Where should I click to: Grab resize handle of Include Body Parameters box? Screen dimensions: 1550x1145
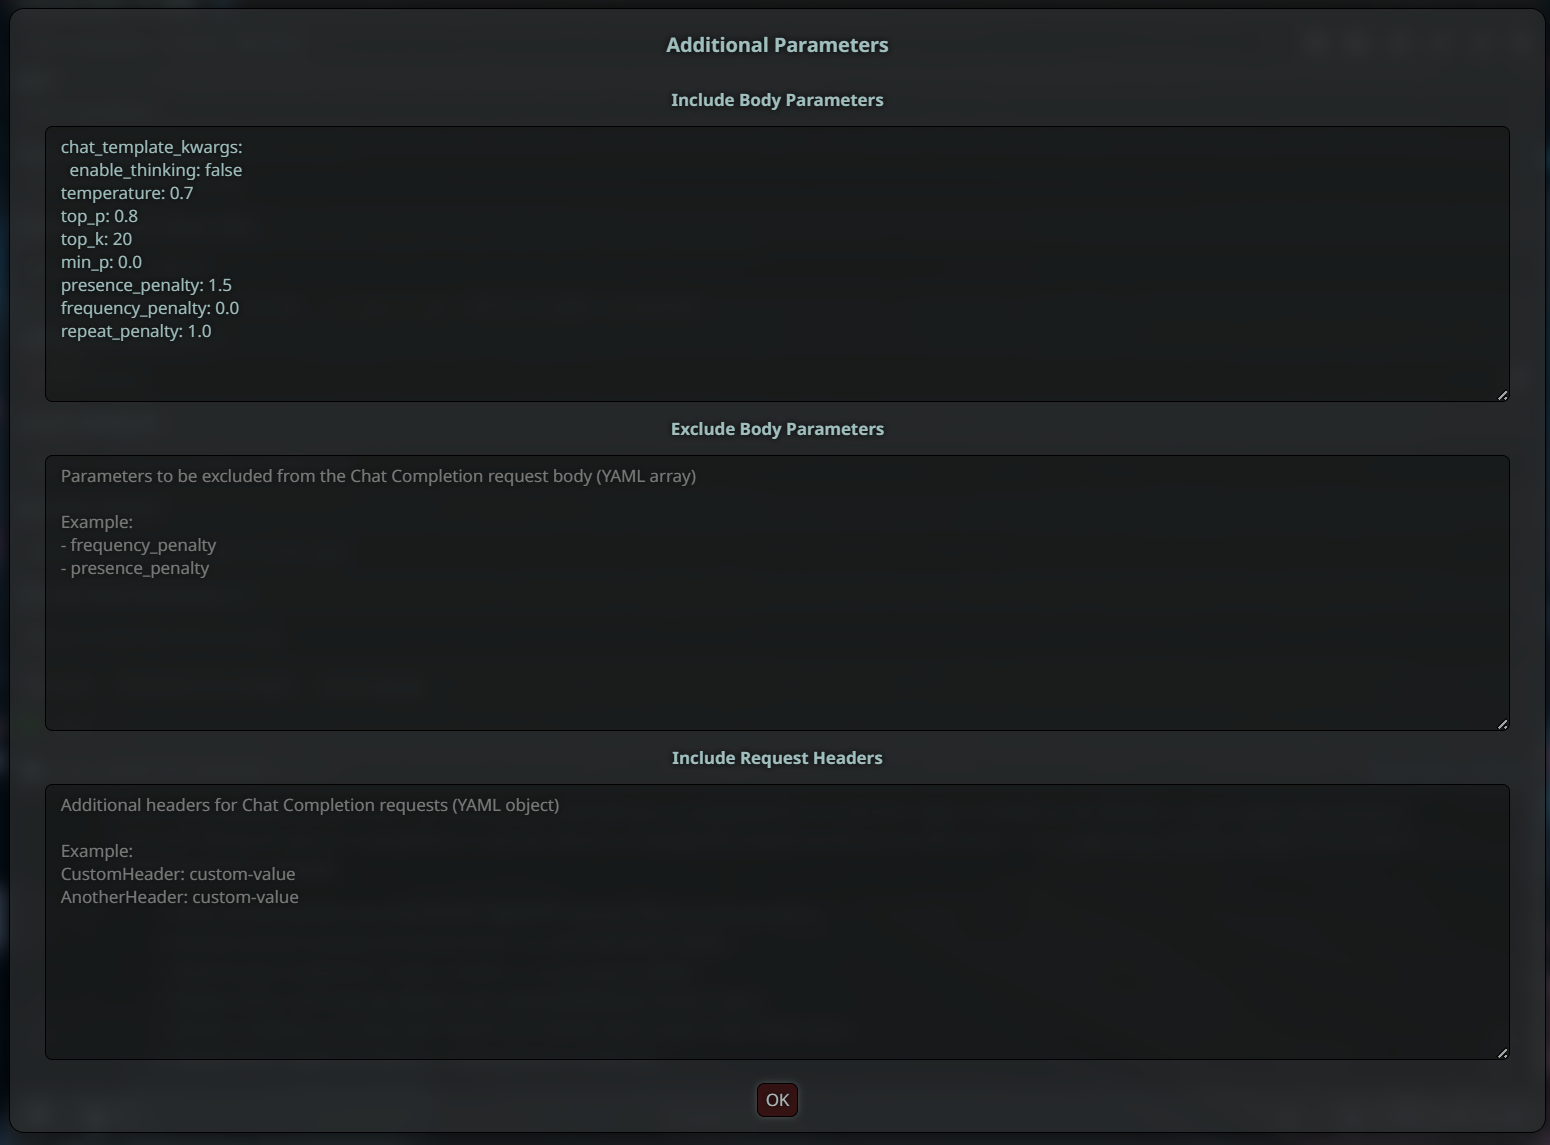pyautogui.click(x=1502, y=395)
